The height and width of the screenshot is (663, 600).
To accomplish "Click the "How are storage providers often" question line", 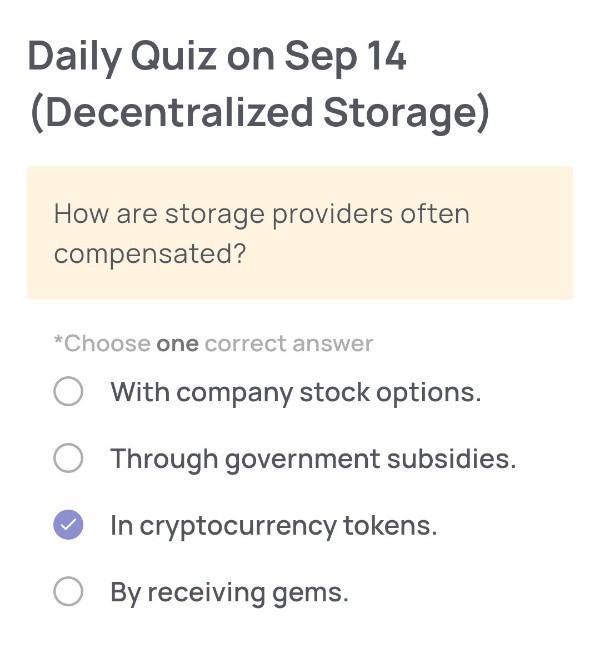I will tap(261, 214).
